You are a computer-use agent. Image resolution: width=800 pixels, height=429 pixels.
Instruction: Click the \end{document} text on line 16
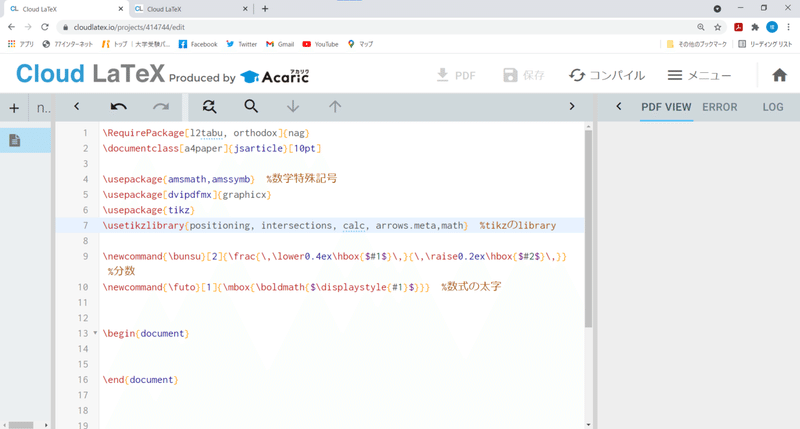click(140, 380)
